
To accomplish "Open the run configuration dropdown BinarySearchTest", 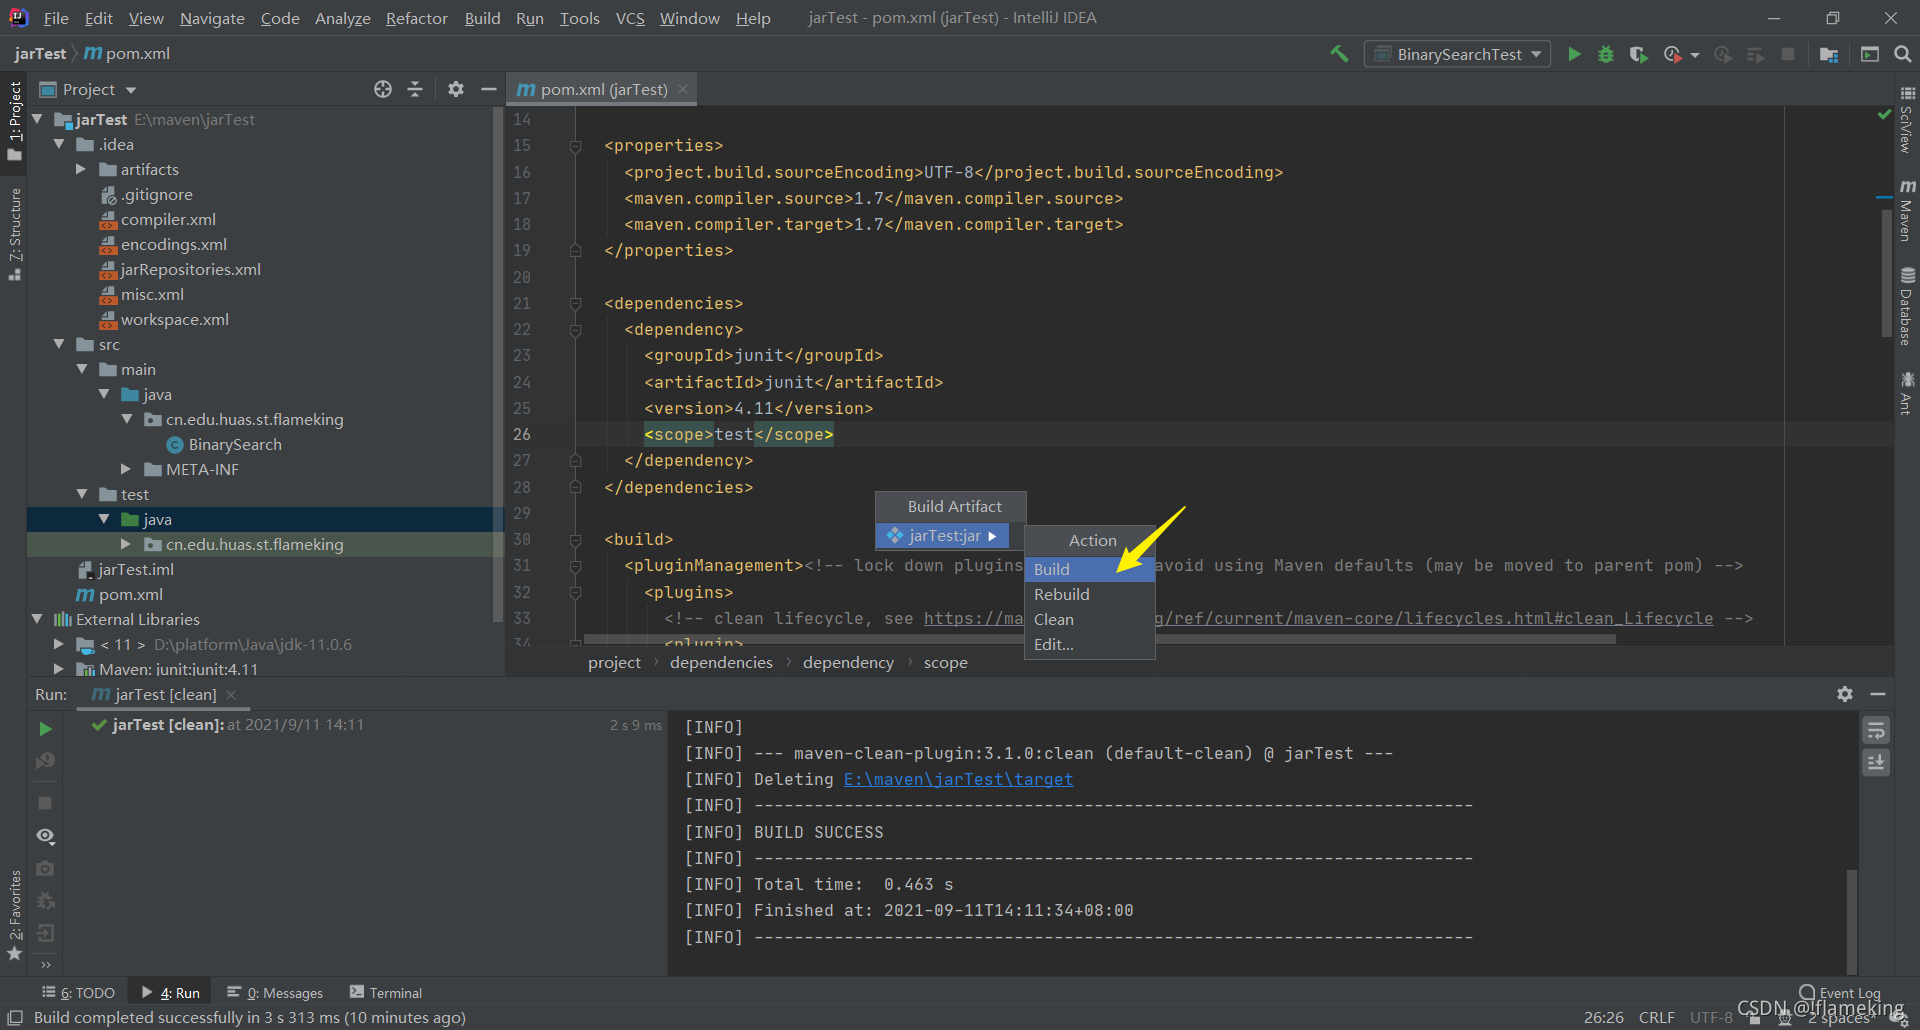I will [1458, 54].
